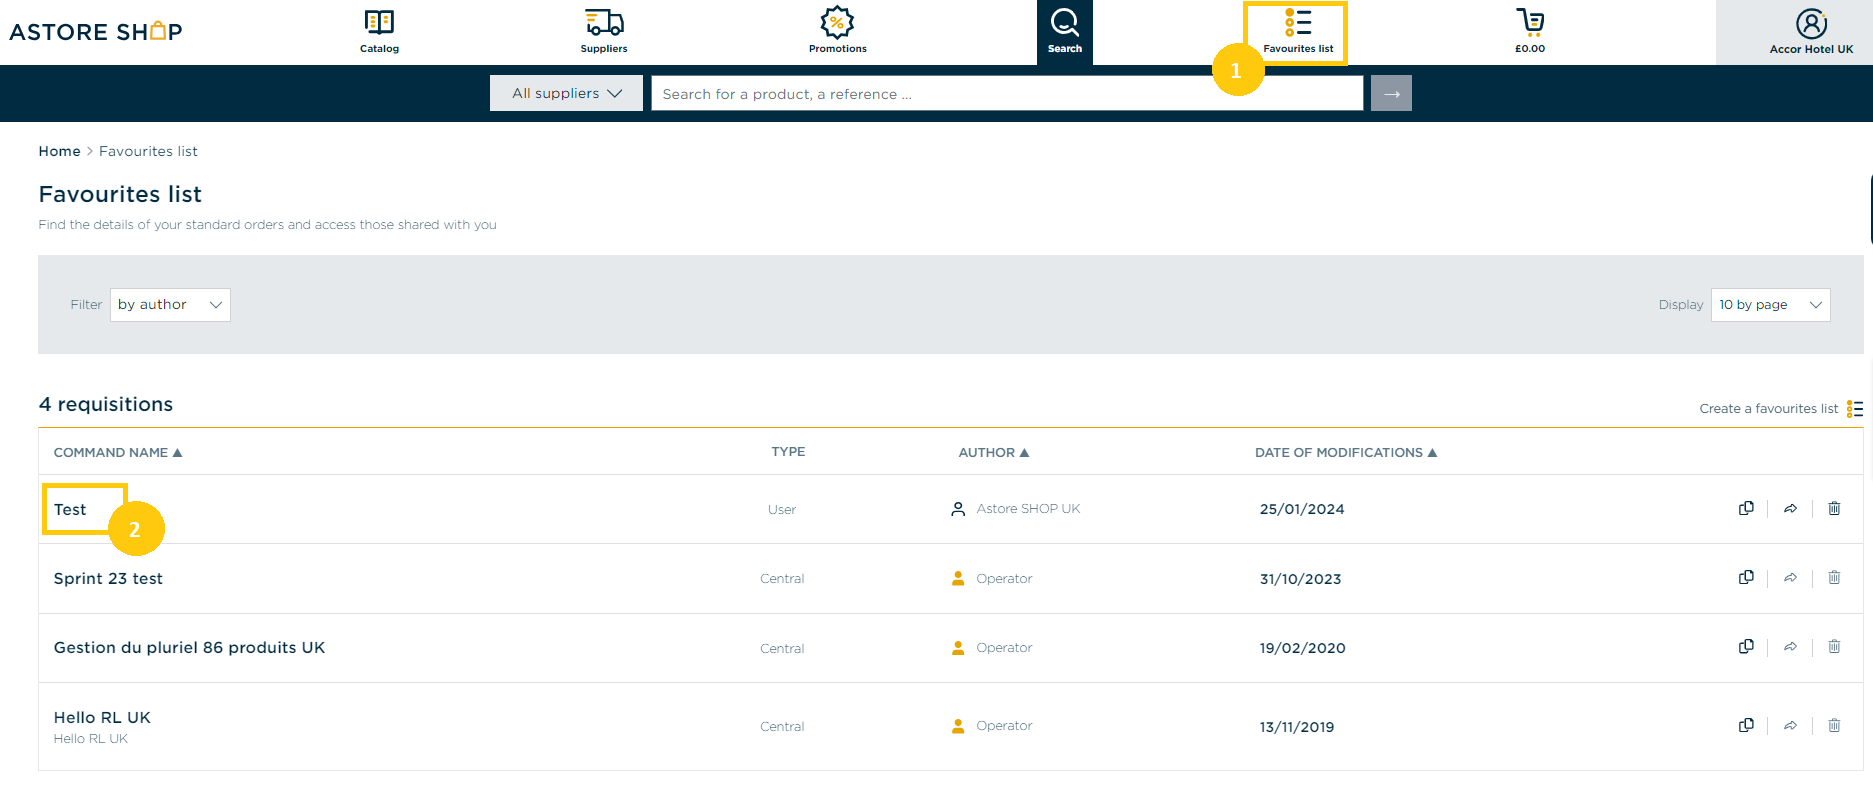
Task: Click Central type in Hello RL UK row
Action: [x=782, y=726]
